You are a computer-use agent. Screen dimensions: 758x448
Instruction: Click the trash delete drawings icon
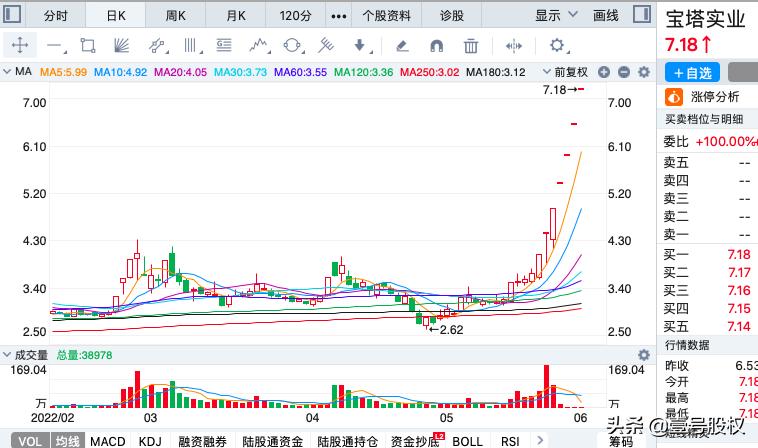point(470,46)
